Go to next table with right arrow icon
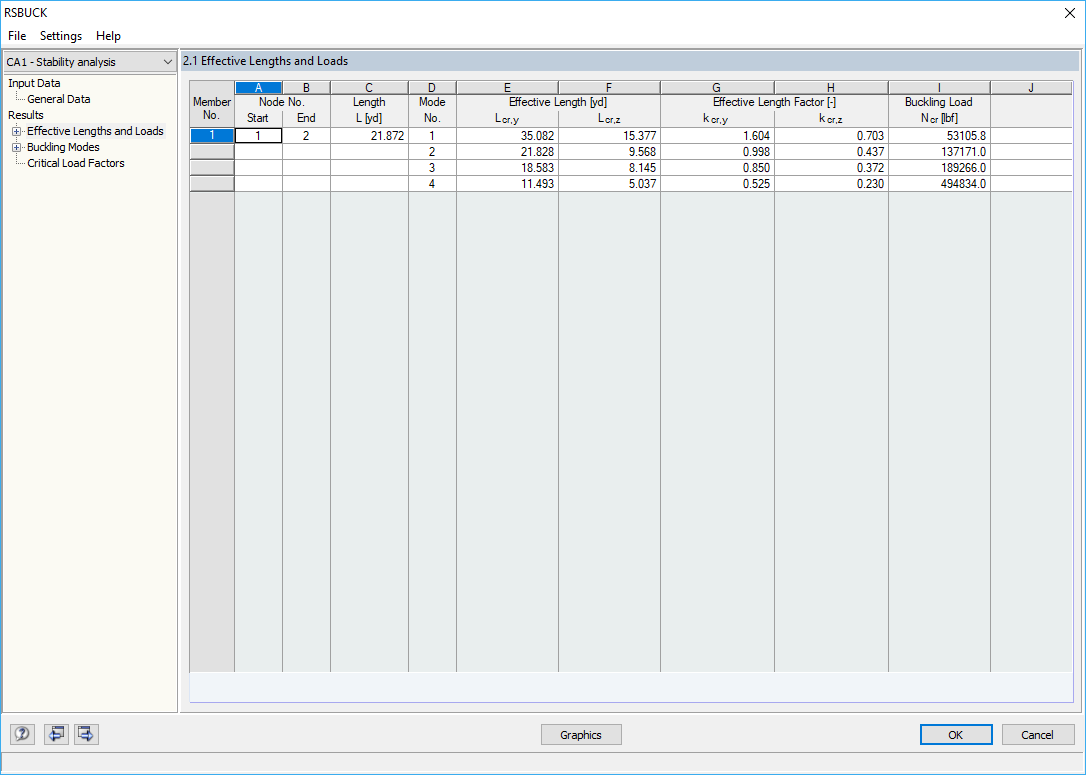 pyautogui.click(x=87, y=733)
